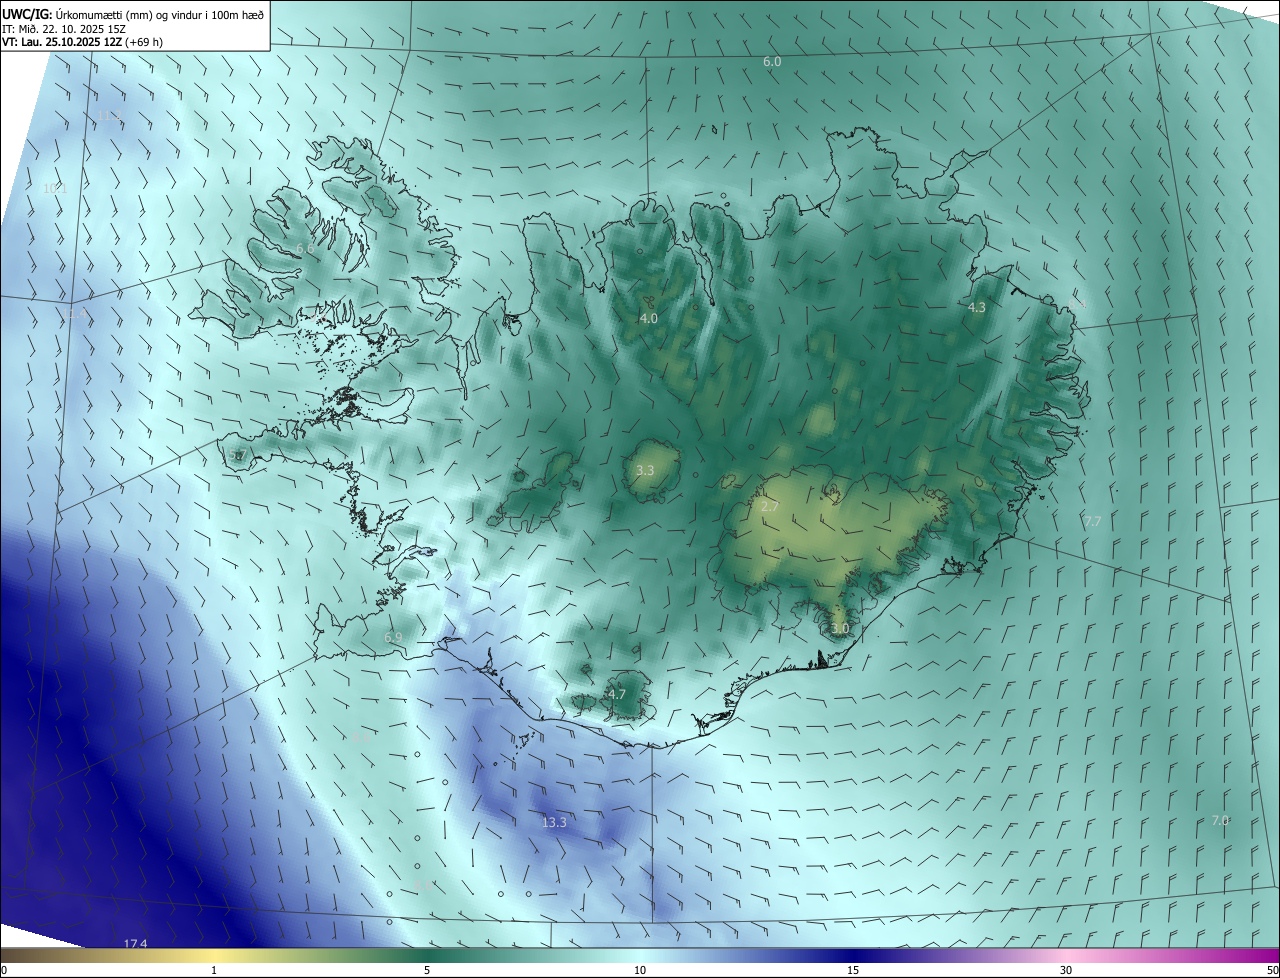This screenshot has height=978, width=1280.
Task: Select the 6.6 value on the Westfjords
Action: [305, 248]
